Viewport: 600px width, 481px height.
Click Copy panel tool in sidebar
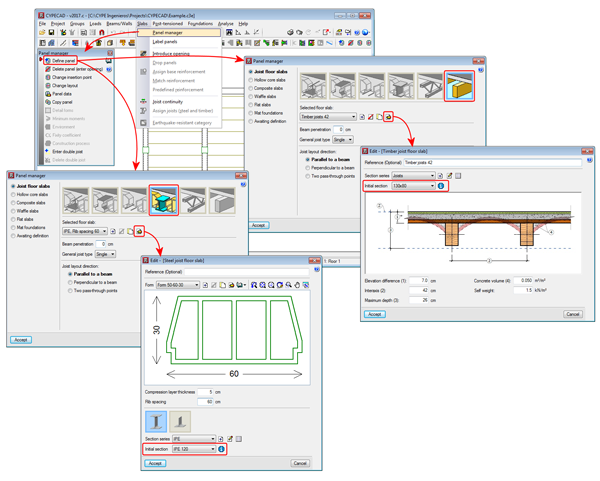[x=62, y=102]
